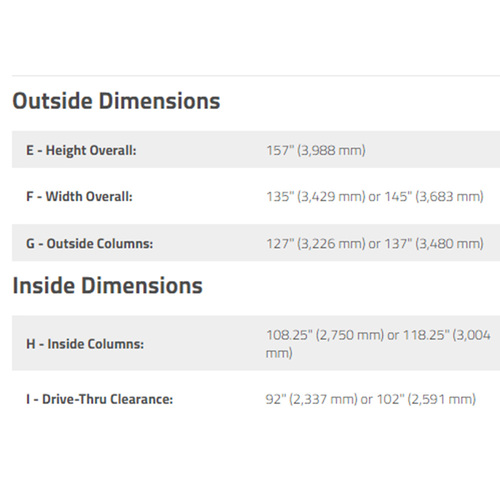Click the shaded Inside Columns row

256,343
